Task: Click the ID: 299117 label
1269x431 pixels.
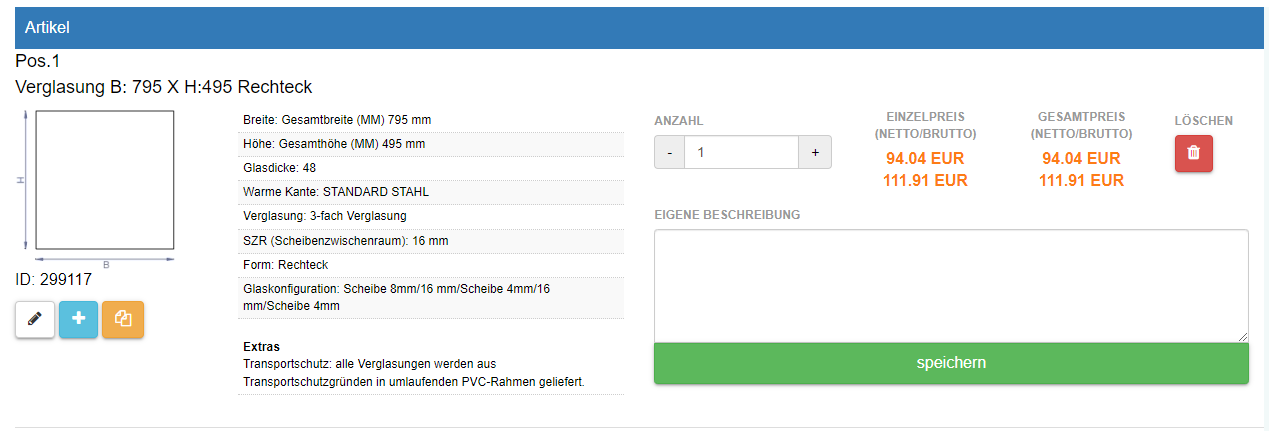Action: pyautogui.click(x=54, y=280)
